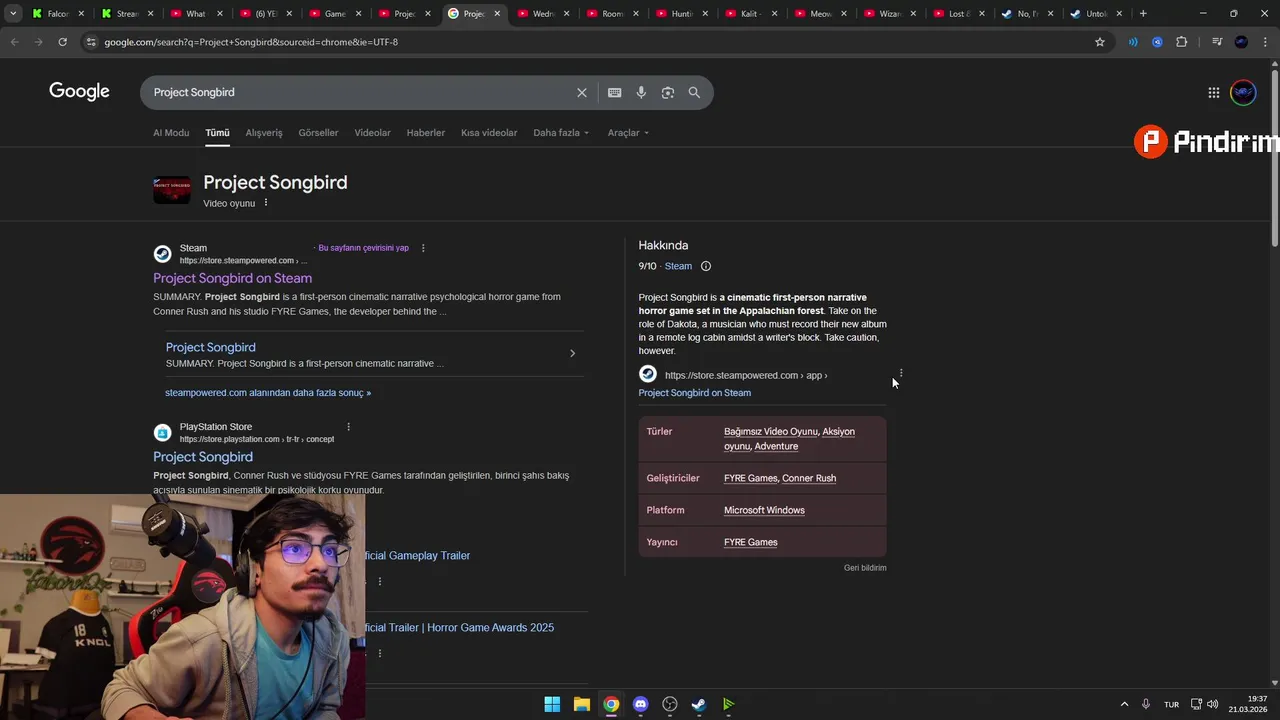
Task: Switch to the Falcon browser tab
Action: tap(57, 14)
